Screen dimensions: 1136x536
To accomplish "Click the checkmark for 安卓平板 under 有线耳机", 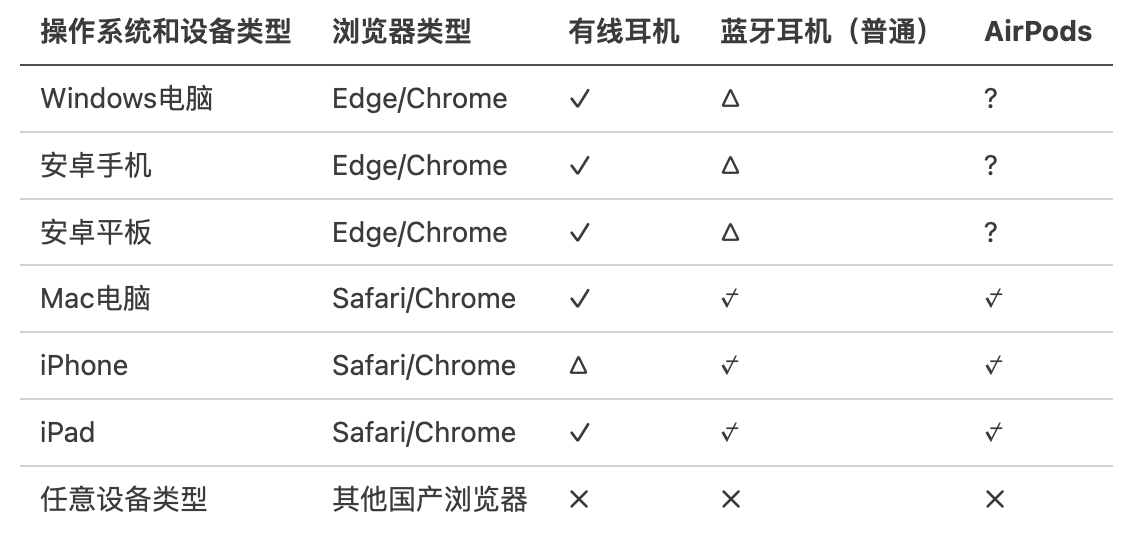I will click(x=579, y=233).
